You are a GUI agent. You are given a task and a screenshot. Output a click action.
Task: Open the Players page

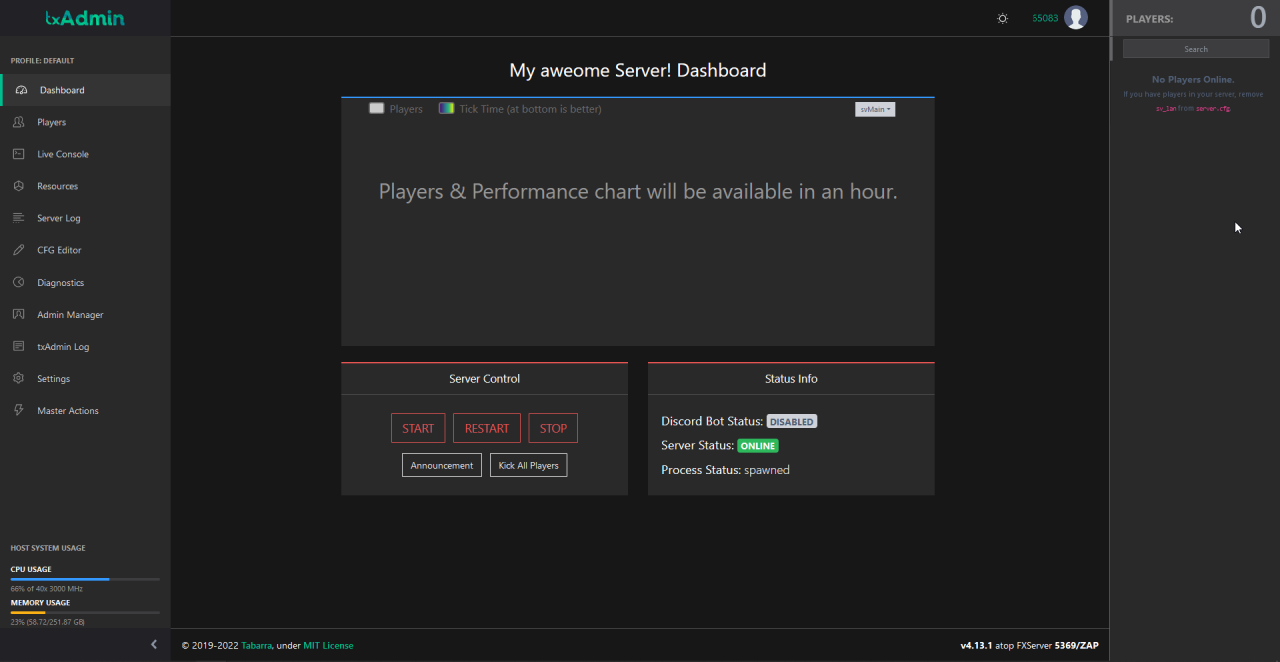pos(85,122)
